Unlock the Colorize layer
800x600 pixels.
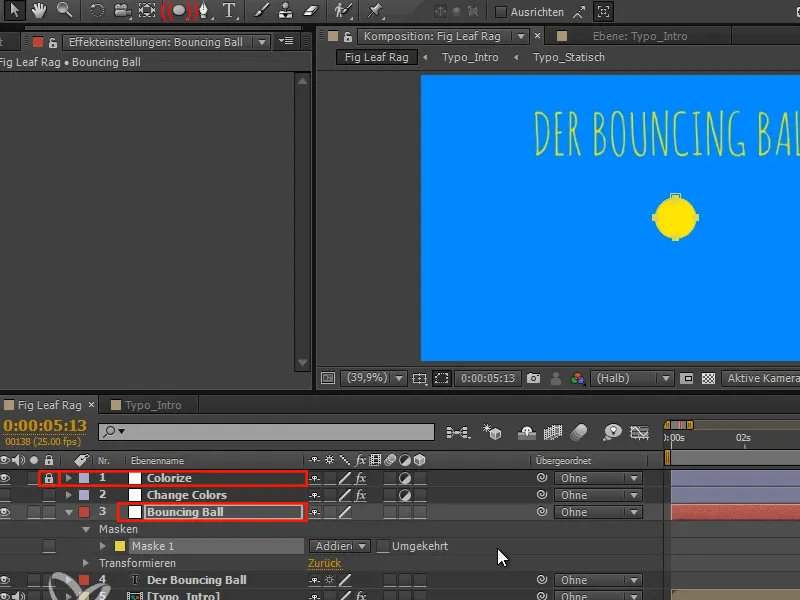(49, 478)
